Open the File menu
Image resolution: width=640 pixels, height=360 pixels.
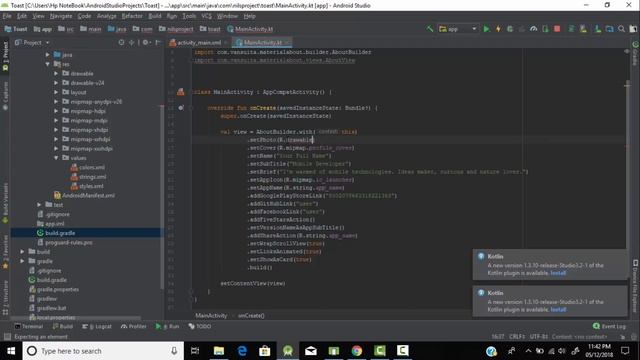coord(7,16)
